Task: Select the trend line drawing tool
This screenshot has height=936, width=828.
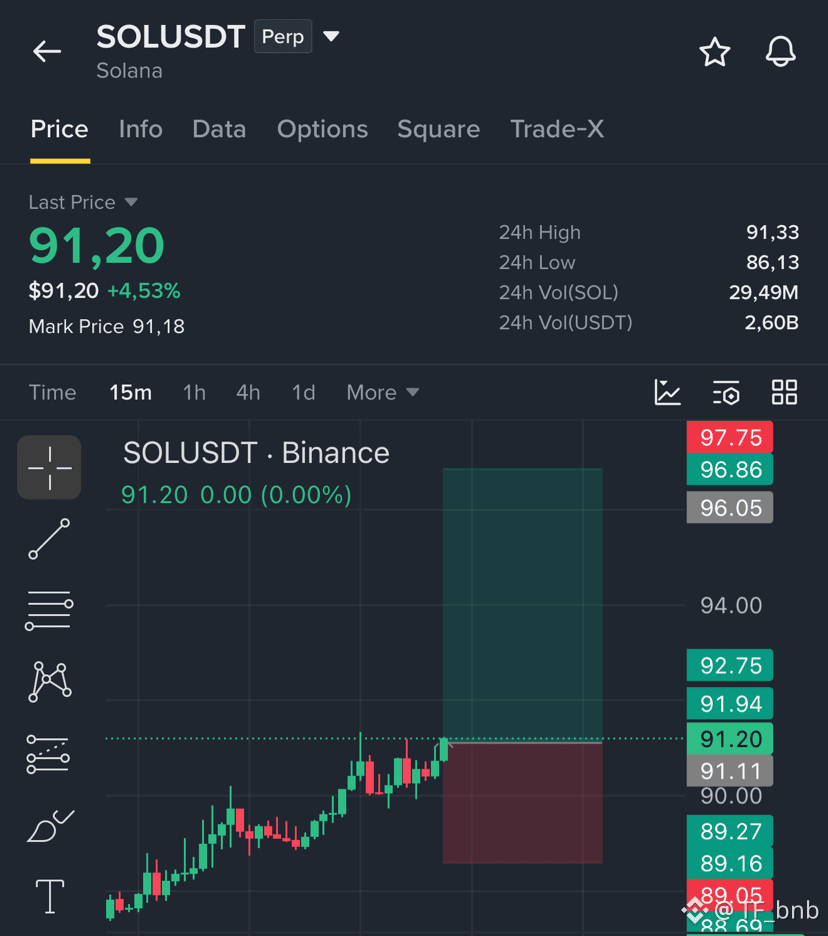Action: pyautogui.click(x=50, y=539)
